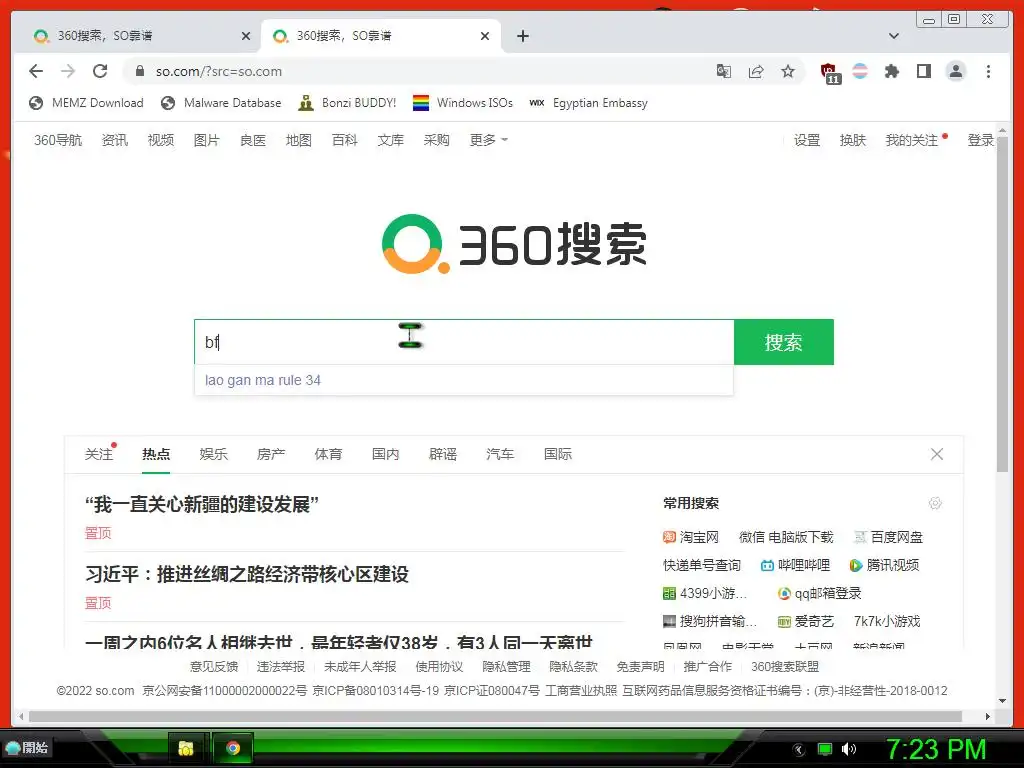
Task: Open the translate page icon
Action: point(724,71)
